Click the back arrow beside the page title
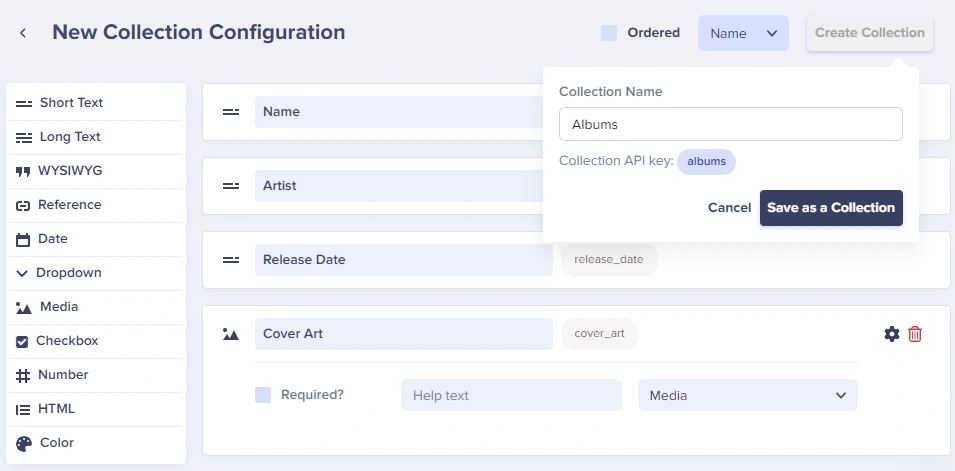955x471 pixels. click(x=23, y=33)
